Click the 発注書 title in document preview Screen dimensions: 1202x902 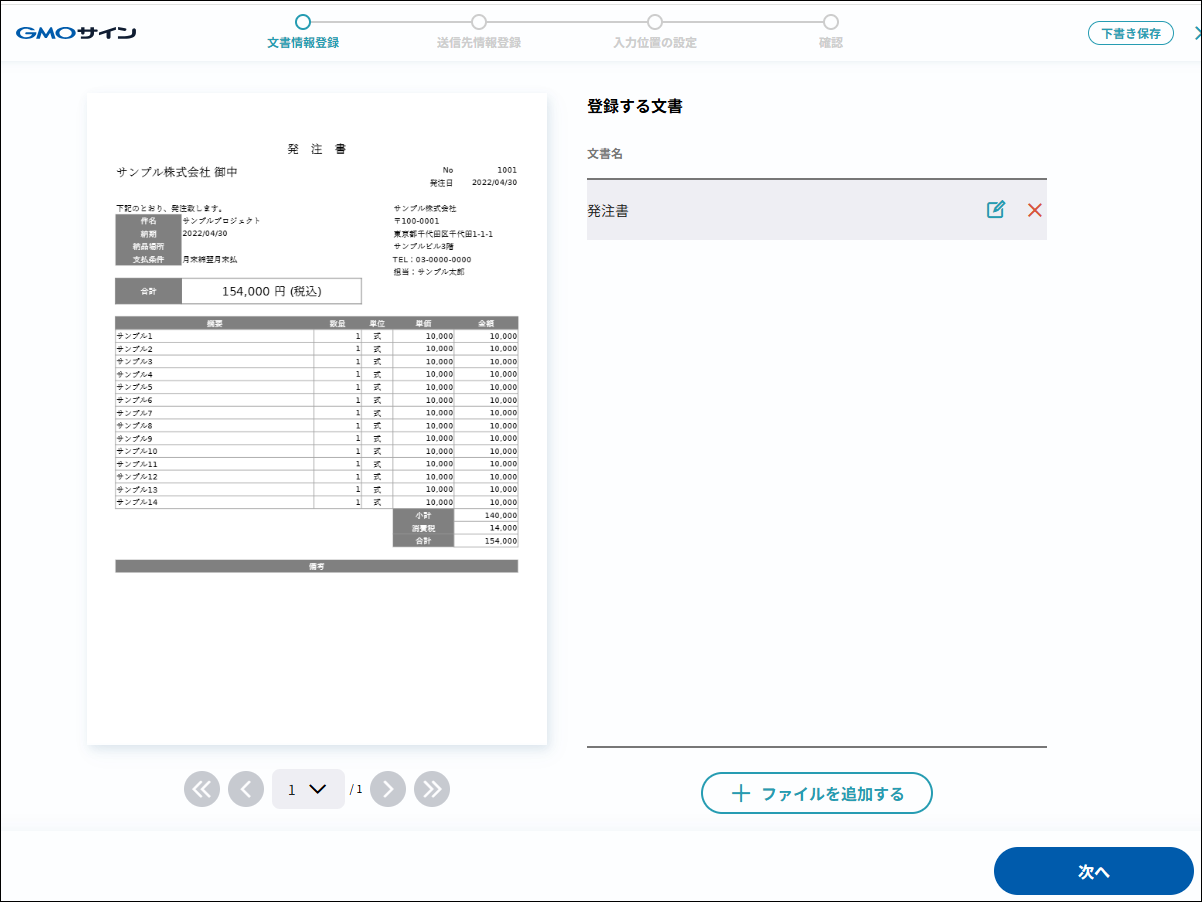(317, 149)
